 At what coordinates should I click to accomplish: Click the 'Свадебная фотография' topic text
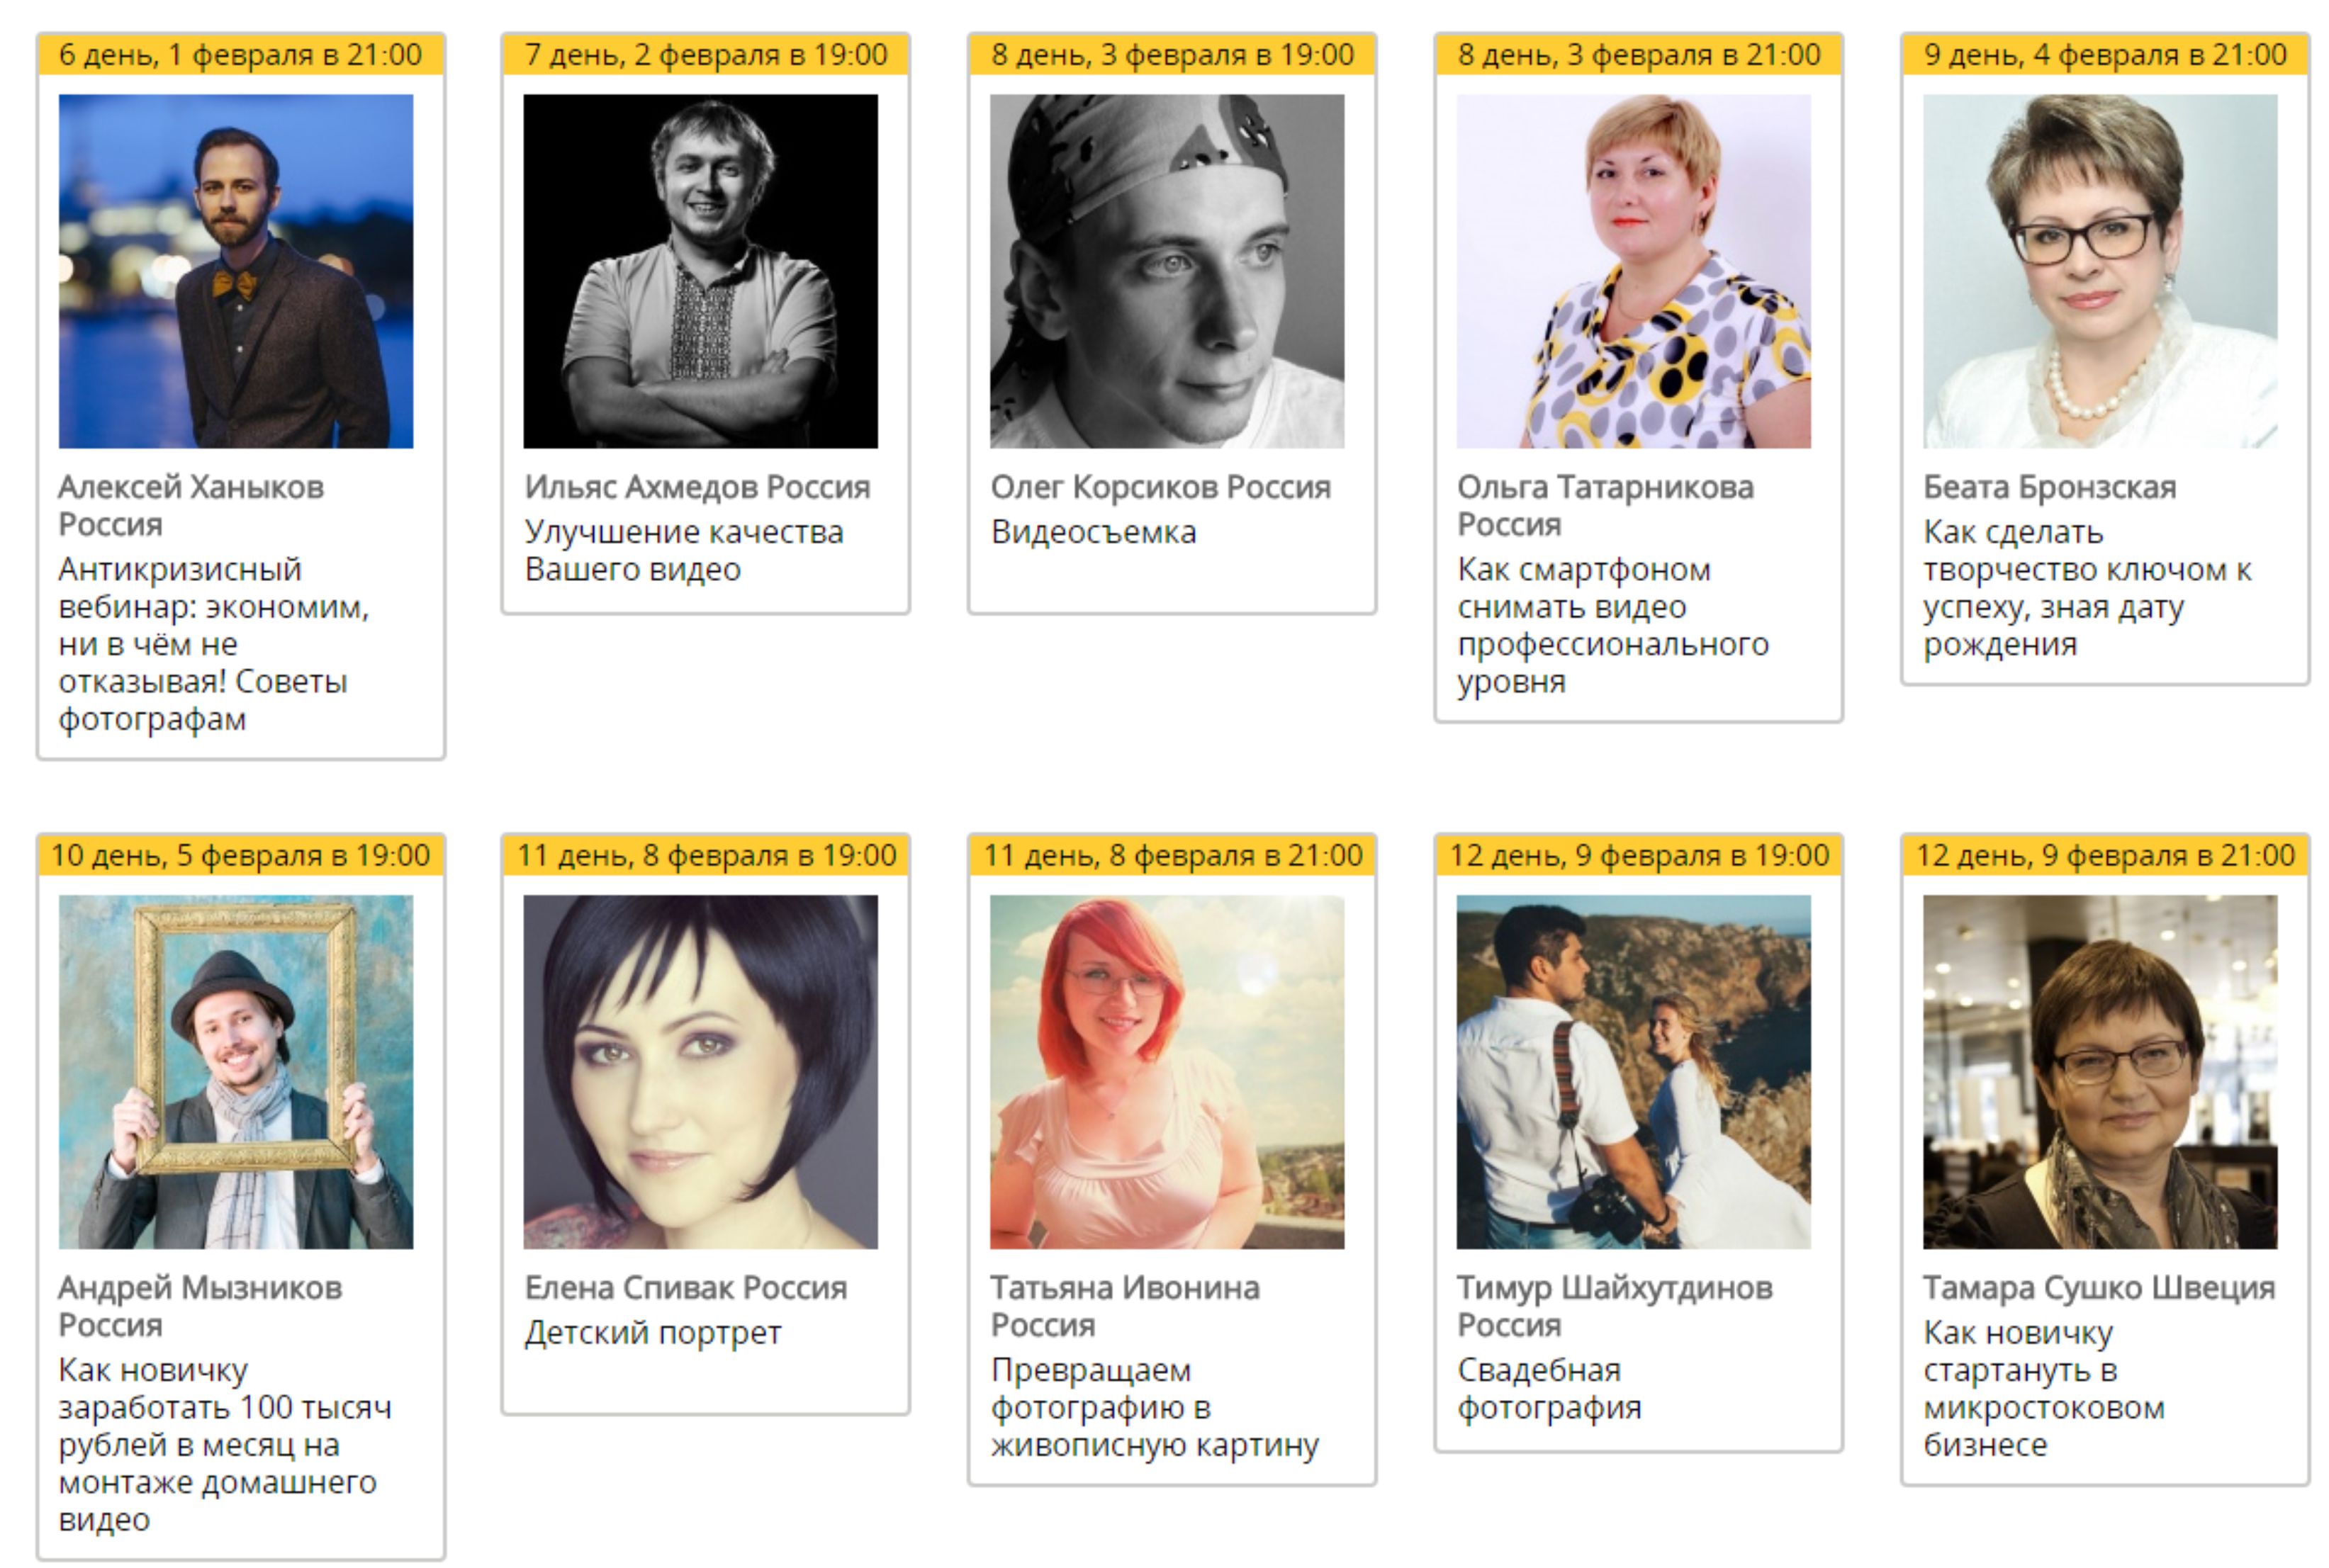point(1548,1388)
